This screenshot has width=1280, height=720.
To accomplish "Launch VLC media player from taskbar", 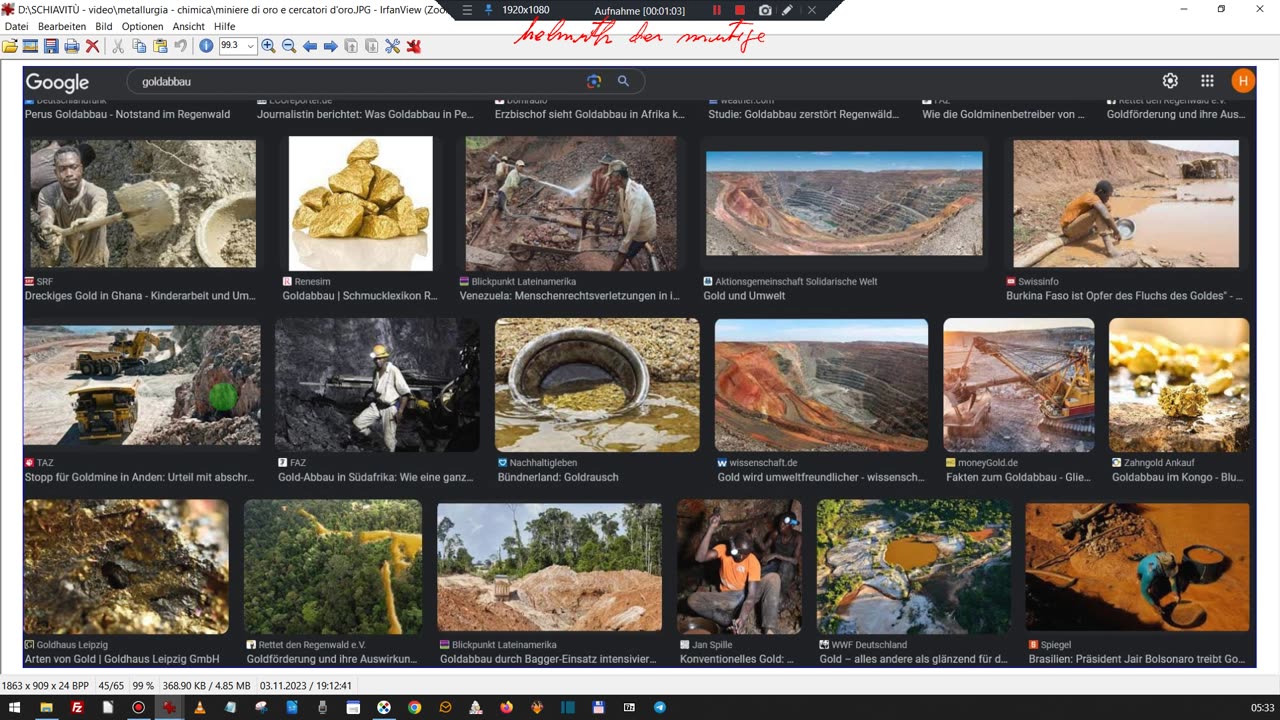I will (x=199, y=707).
